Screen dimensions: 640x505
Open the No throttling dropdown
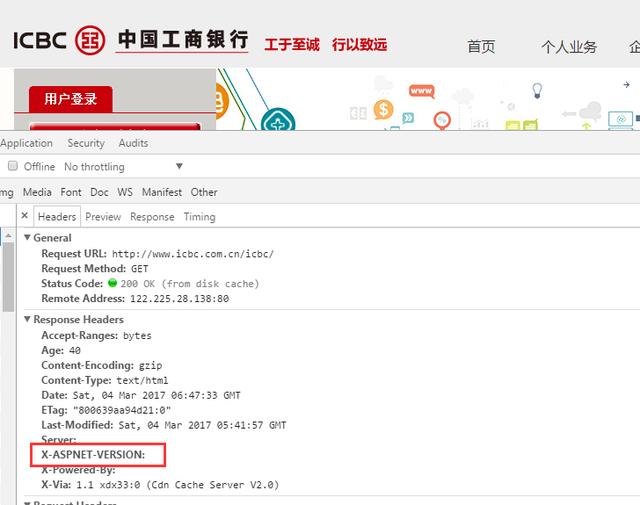123,167
